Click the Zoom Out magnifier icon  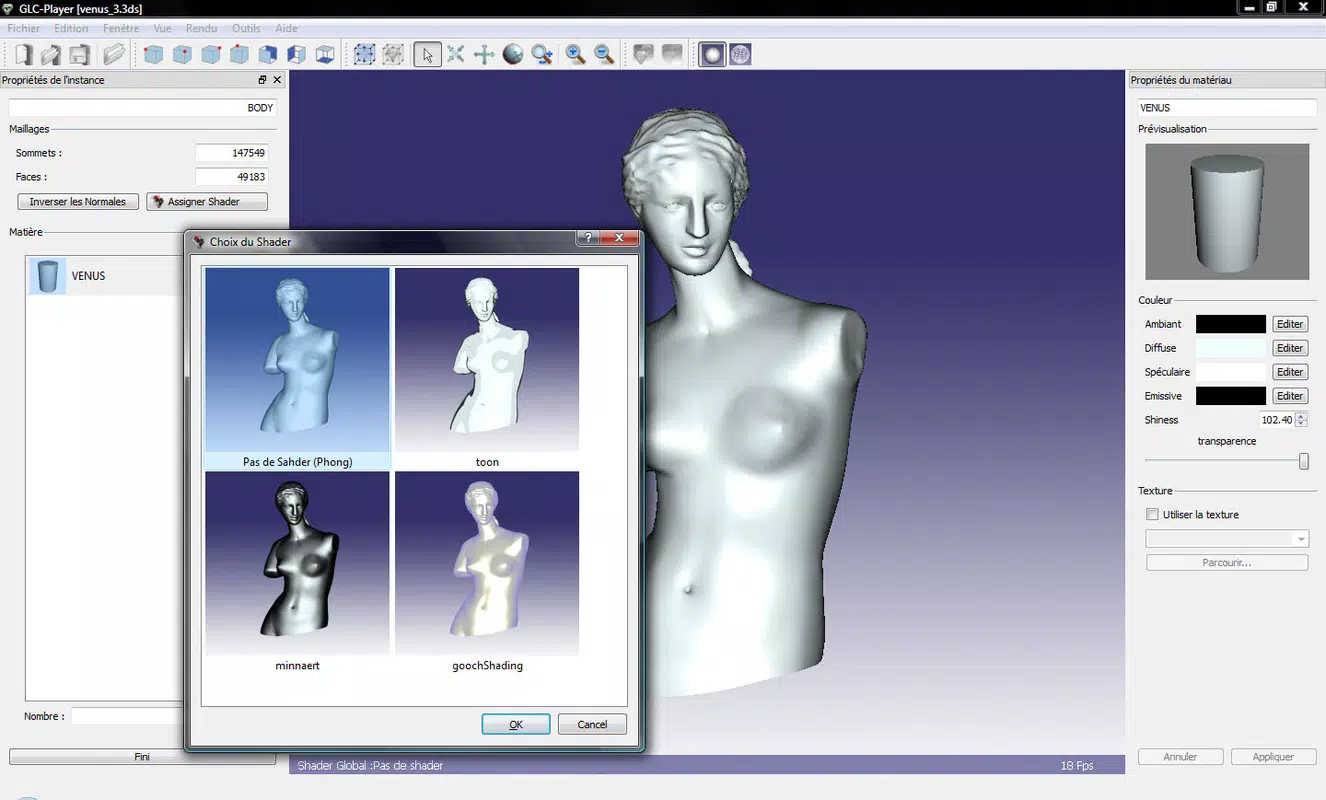(604, 55)
